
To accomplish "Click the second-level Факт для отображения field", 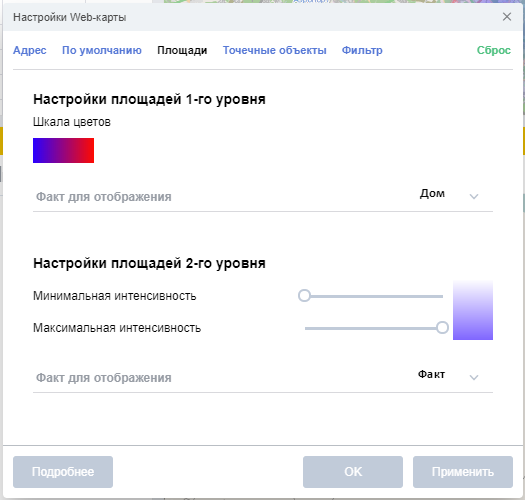I will point(263,378).
